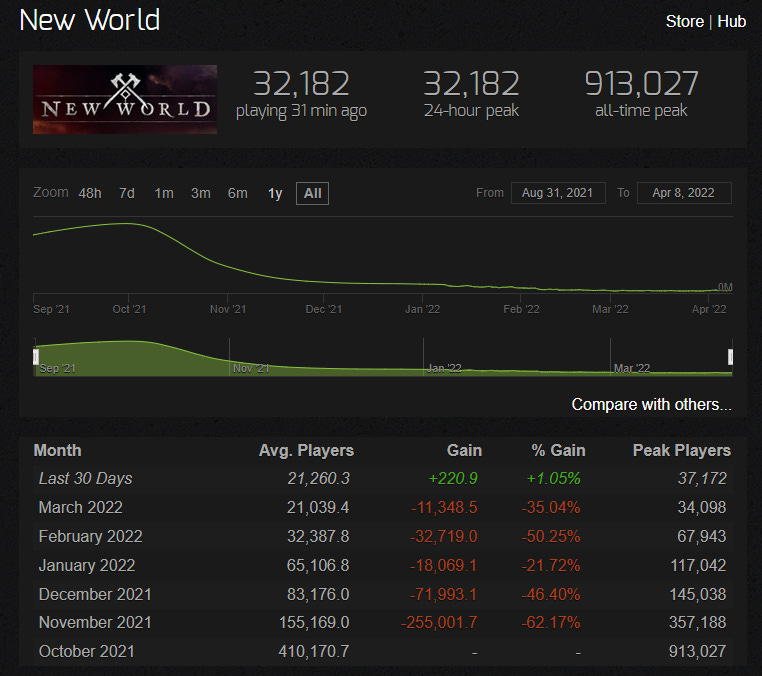Click the +220.9 gain value
The image size is (762, 676).
(x=452, y=478)
